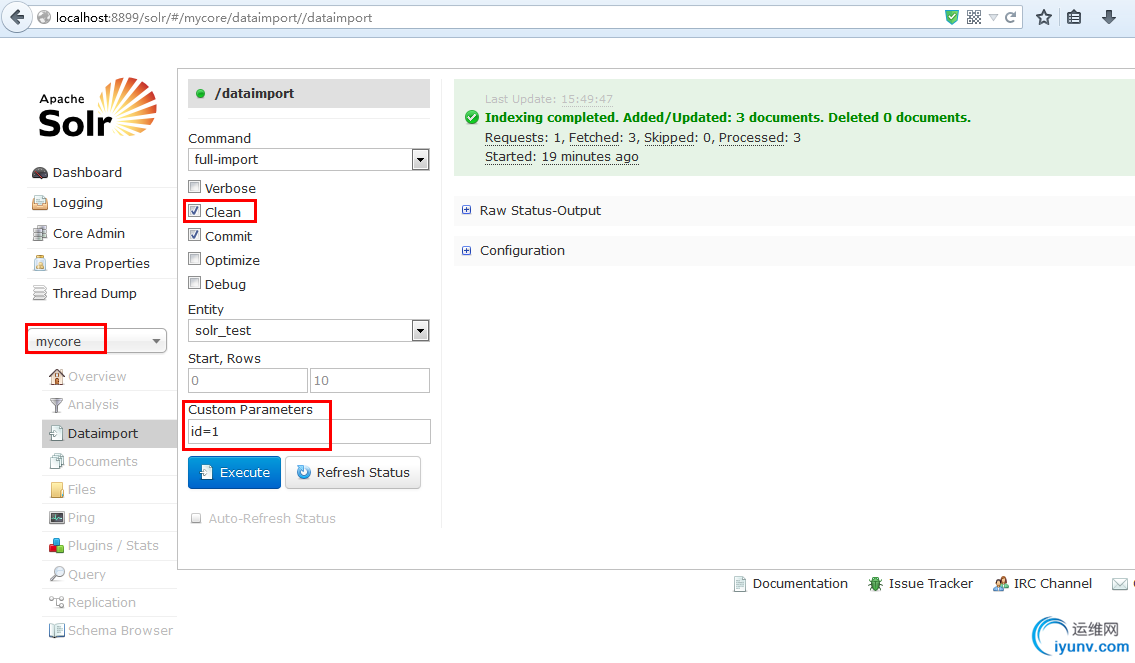1135x663 pixels.
Task: Click the Schema Browser book icon
Action: (x=56, y=630)
